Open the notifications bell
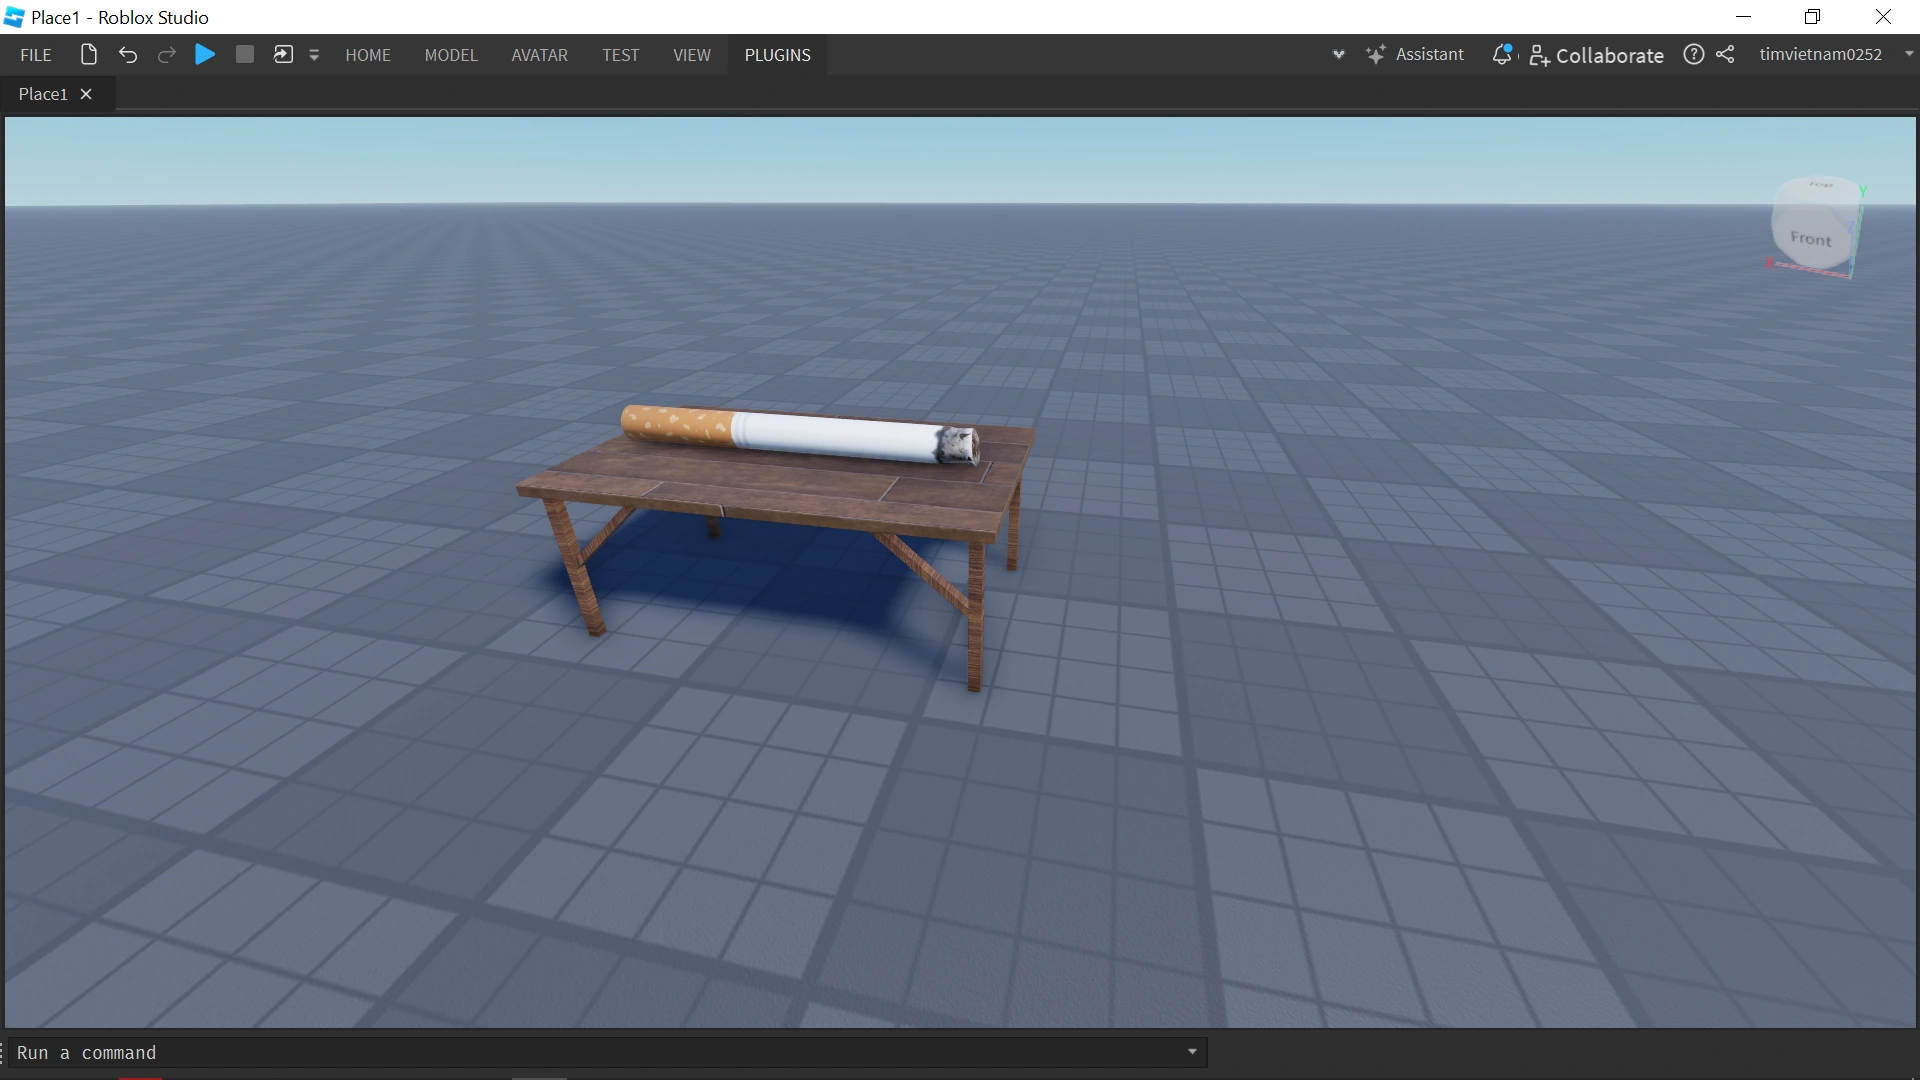1920x1080 pixels. (x=1501, y=55)
